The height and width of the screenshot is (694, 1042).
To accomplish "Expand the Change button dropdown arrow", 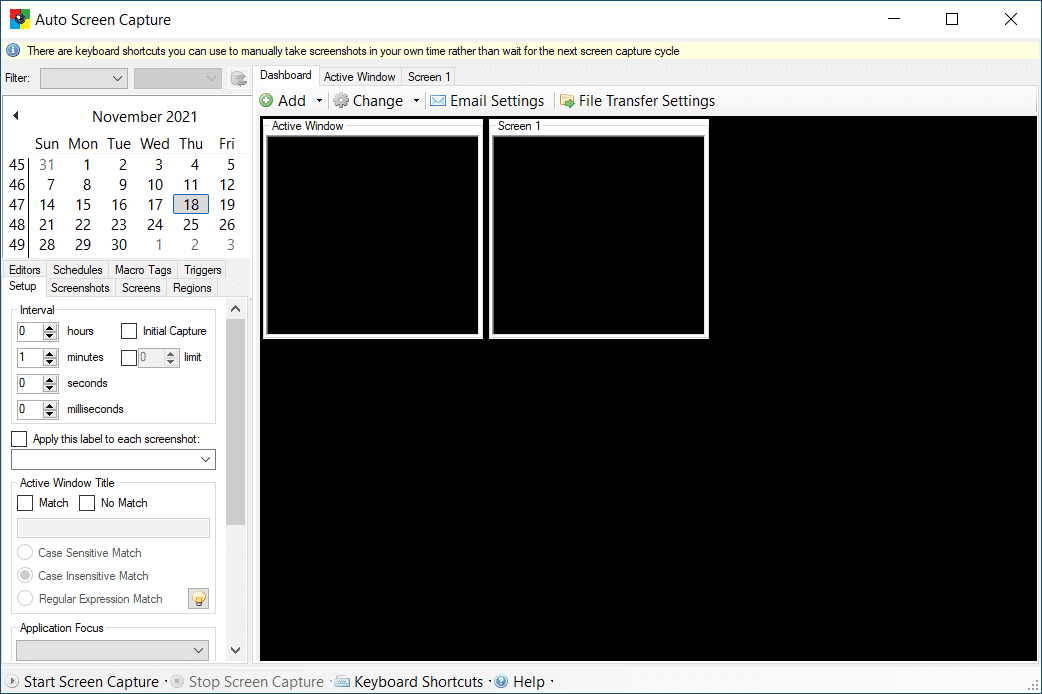I will pos(416,101).
